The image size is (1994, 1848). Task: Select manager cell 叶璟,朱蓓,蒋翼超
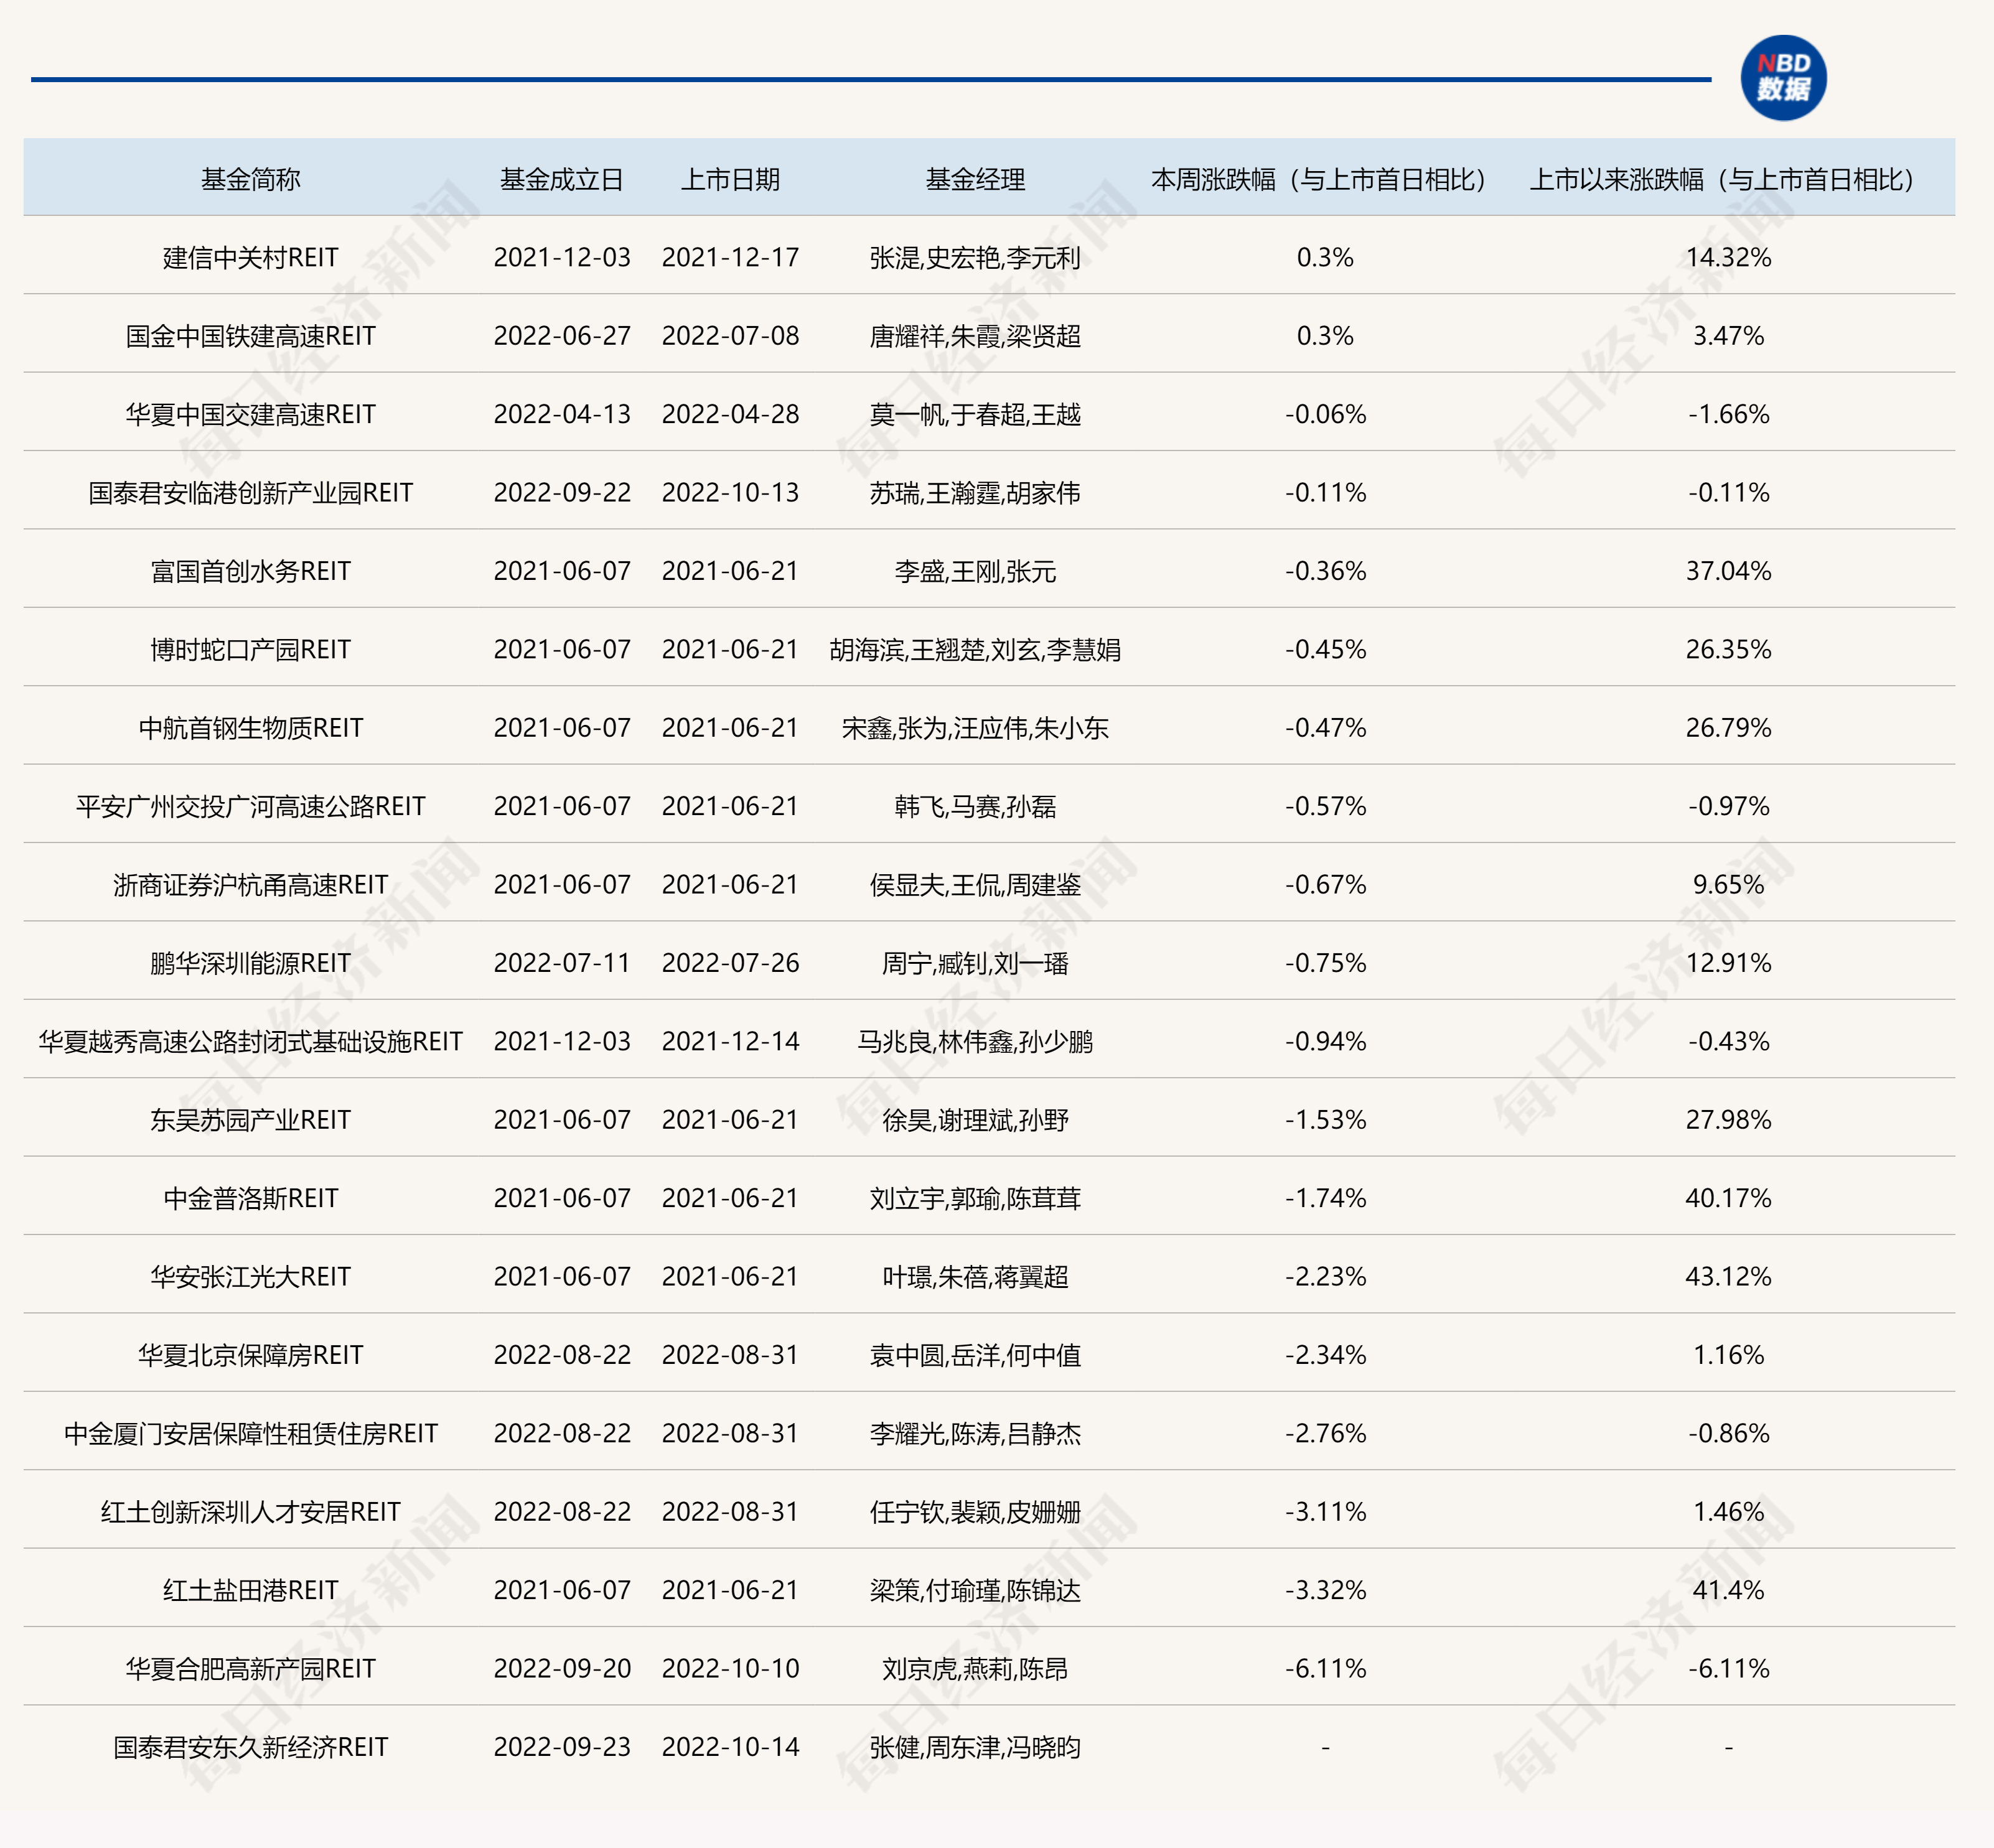(975, 1277)
